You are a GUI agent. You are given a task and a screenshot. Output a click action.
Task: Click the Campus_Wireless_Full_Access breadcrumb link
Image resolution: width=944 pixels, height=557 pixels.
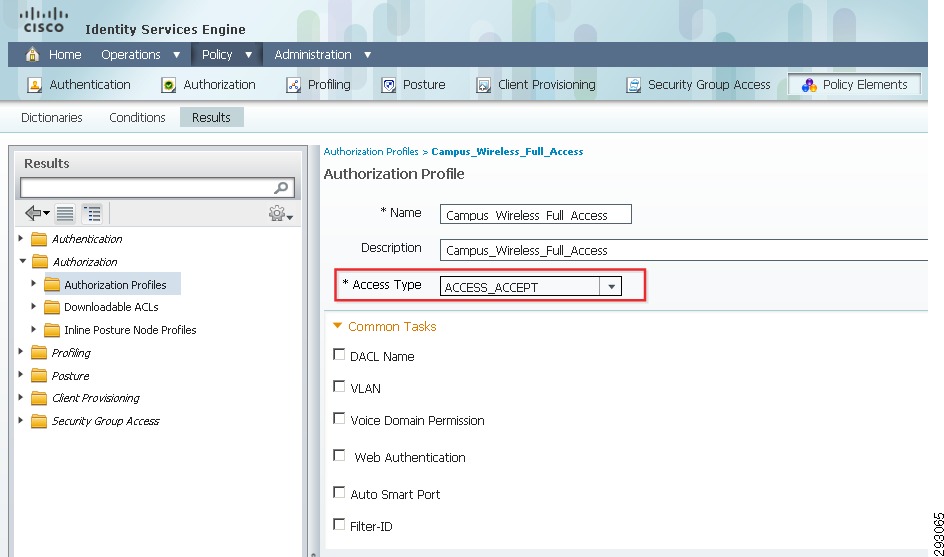(x=507, y=152)
